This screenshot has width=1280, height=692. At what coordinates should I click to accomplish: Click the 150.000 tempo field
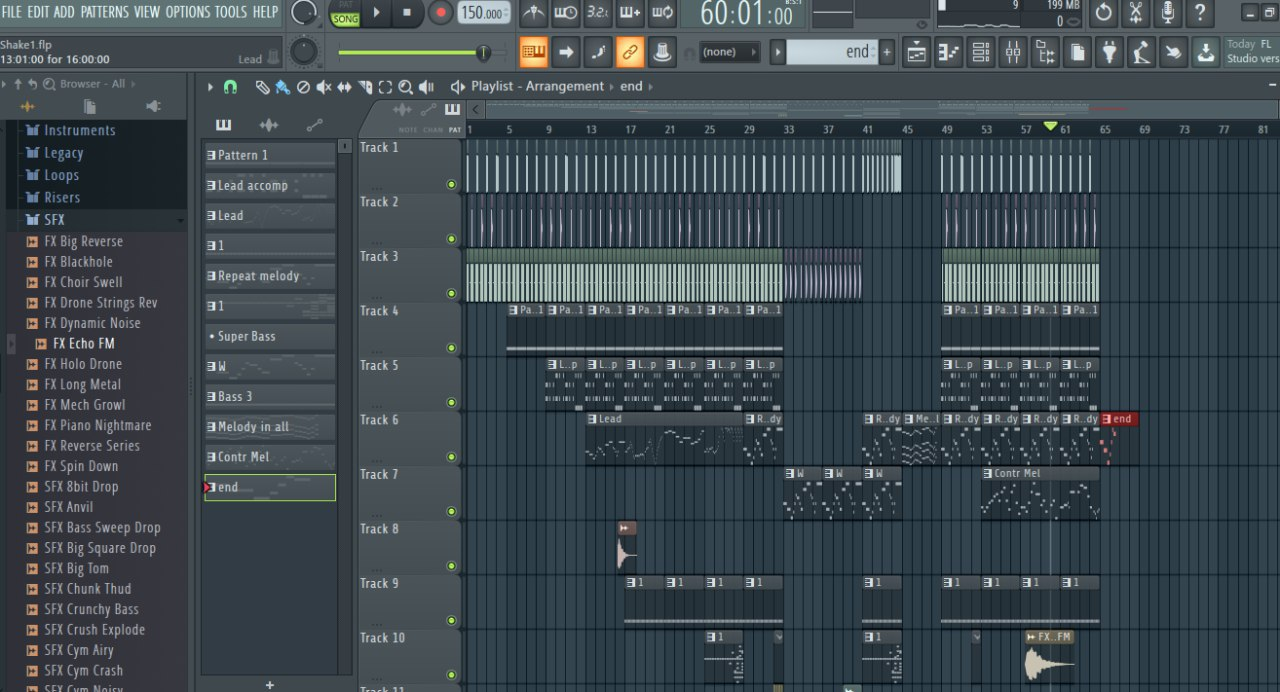point(484,13)
